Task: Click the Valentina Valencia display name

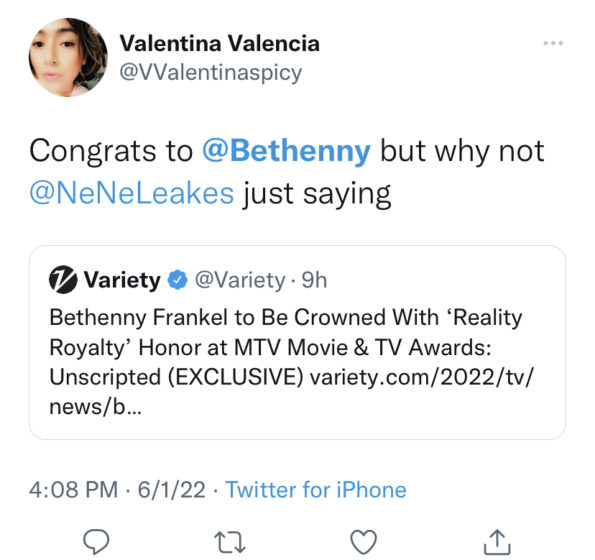Action: (x=219, y=43)
